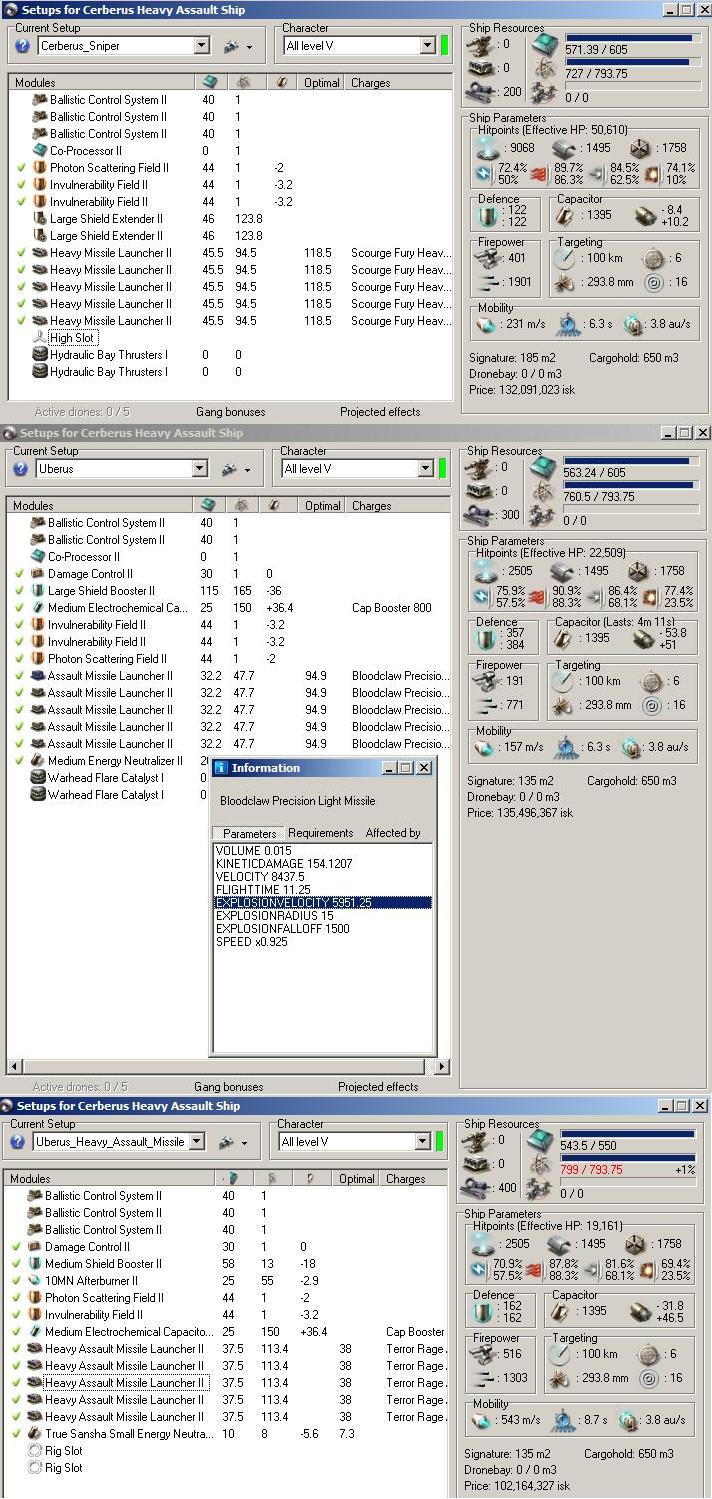
Task: Toggle Medium Energy Neutralizer II checkmark
Action: (20, 761)
